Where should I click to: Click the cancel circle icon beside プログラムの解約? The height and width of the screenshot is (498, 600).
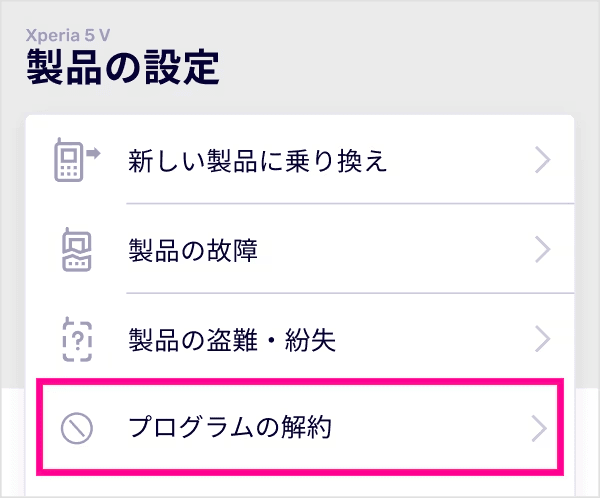(x=76, y=428)
